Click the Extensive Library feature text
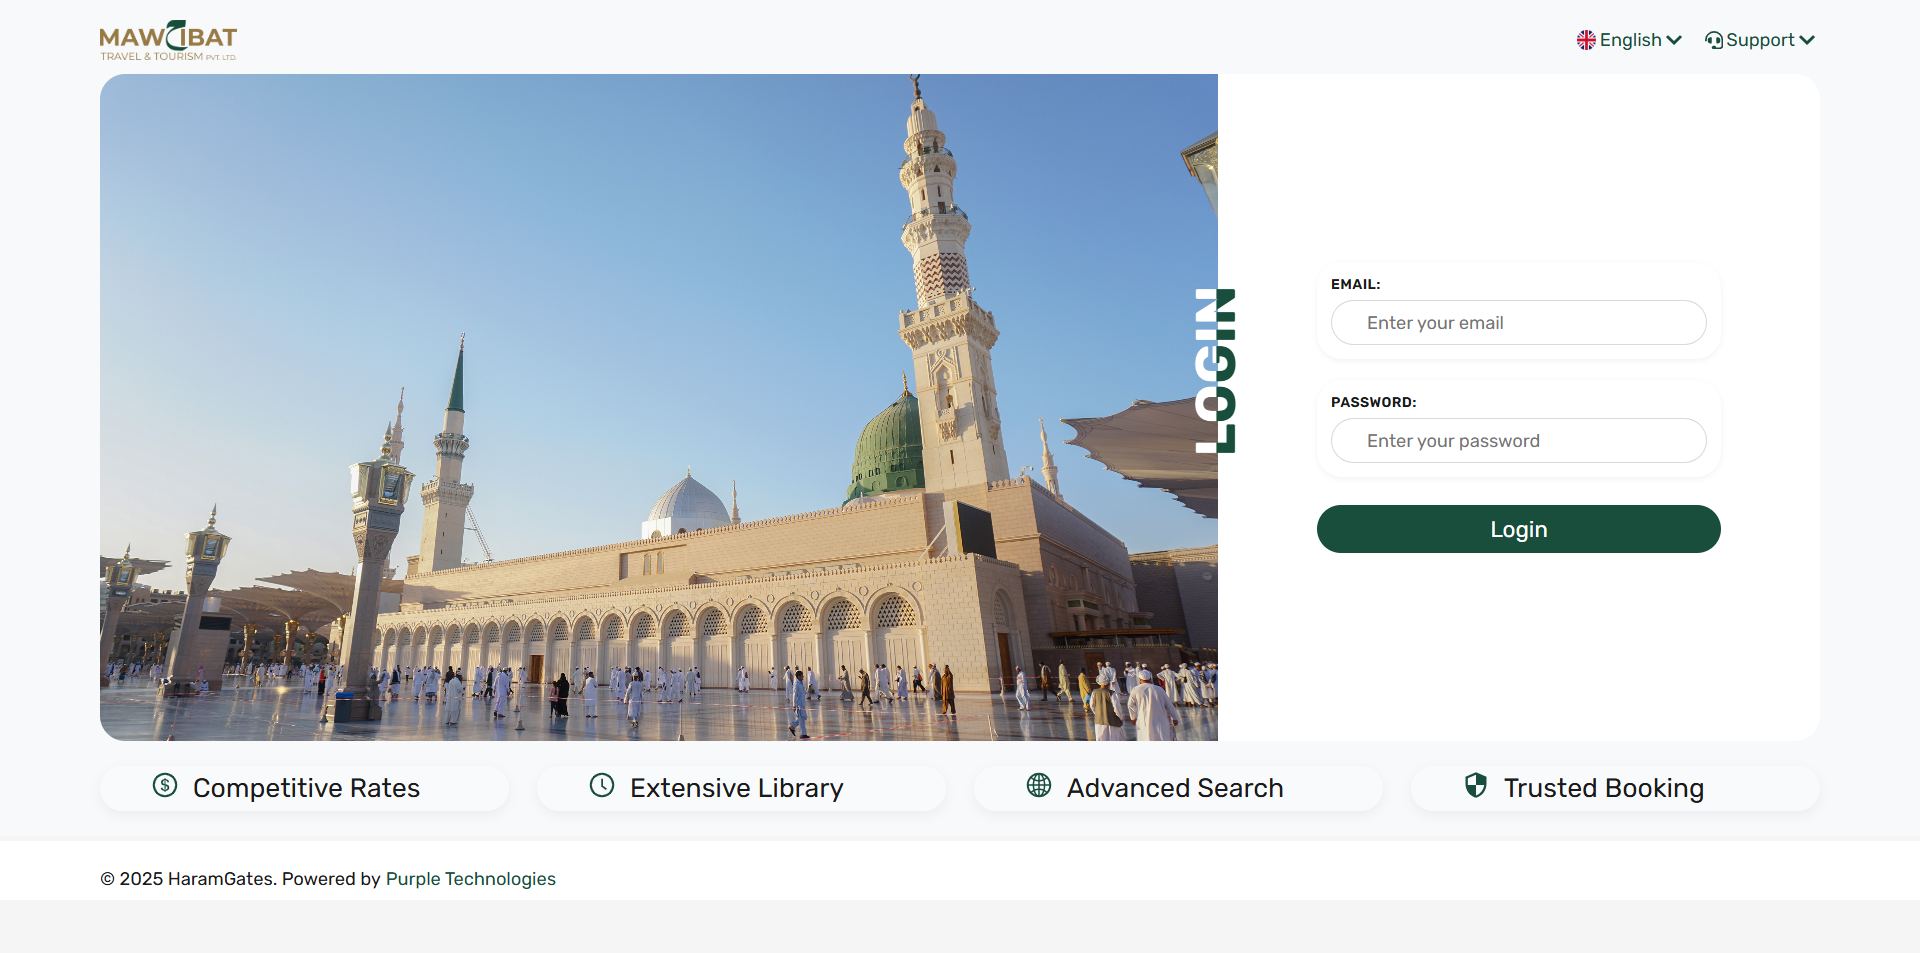 click(x=737, y=788)
